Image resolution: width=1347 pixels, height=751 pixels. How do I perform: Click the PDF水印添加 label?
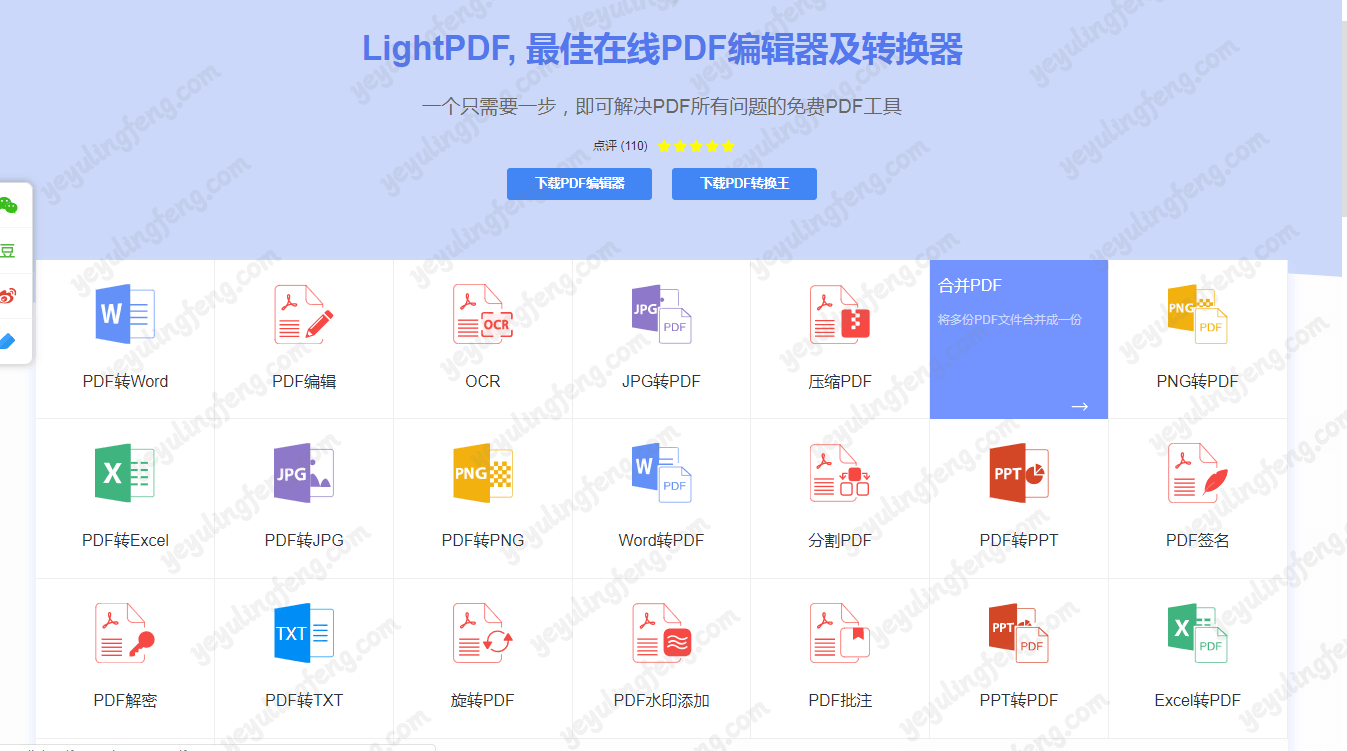pyautogui.click(x=661, y=700)
